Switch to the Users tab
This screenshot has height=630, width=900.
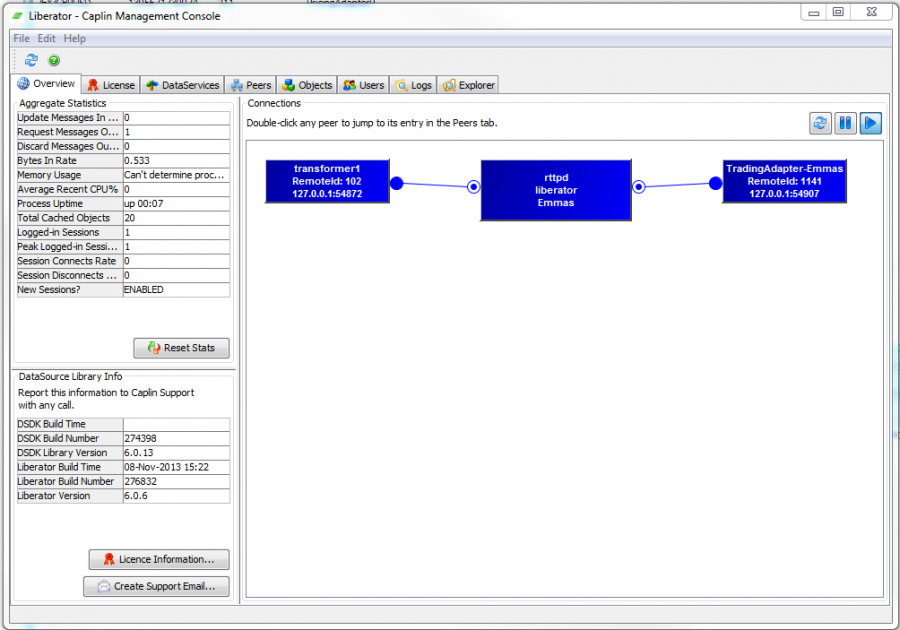(363, 85)
